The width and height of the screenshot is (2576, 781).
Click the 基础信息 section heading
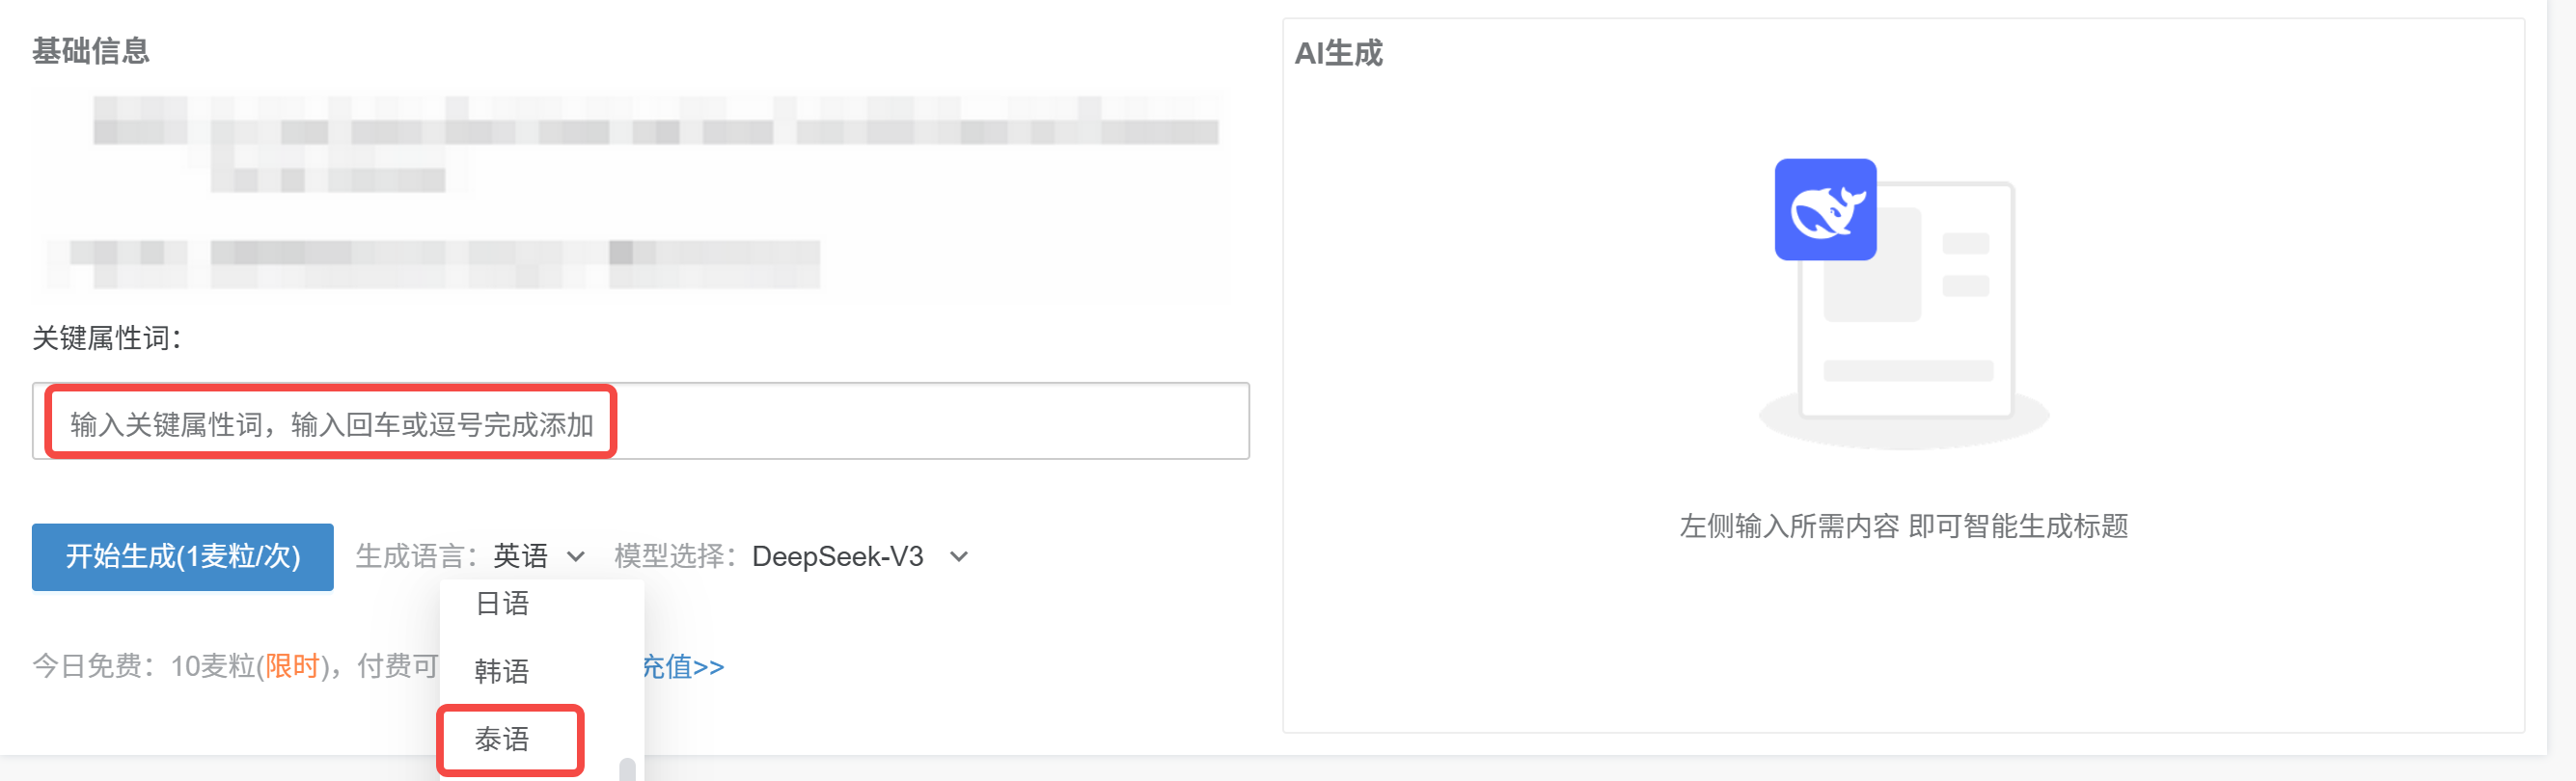(91, 50)
